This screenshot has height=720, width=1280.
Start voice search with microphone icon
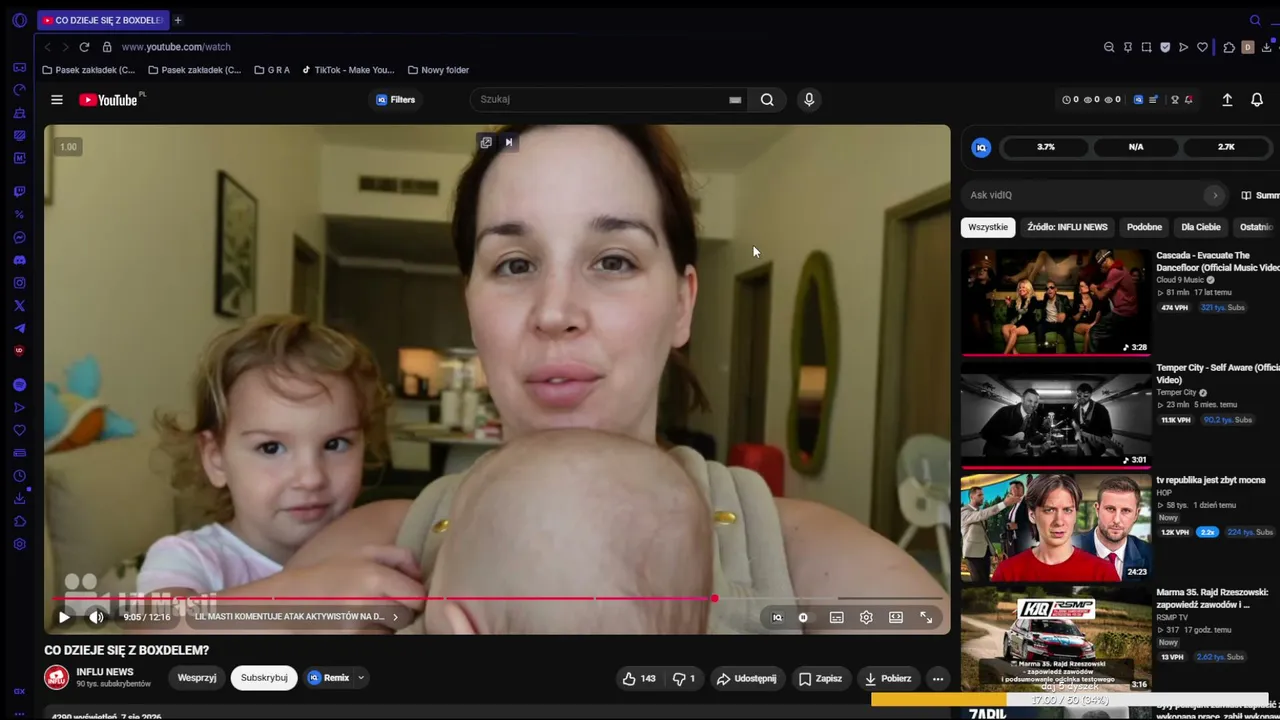pos(809,100)
